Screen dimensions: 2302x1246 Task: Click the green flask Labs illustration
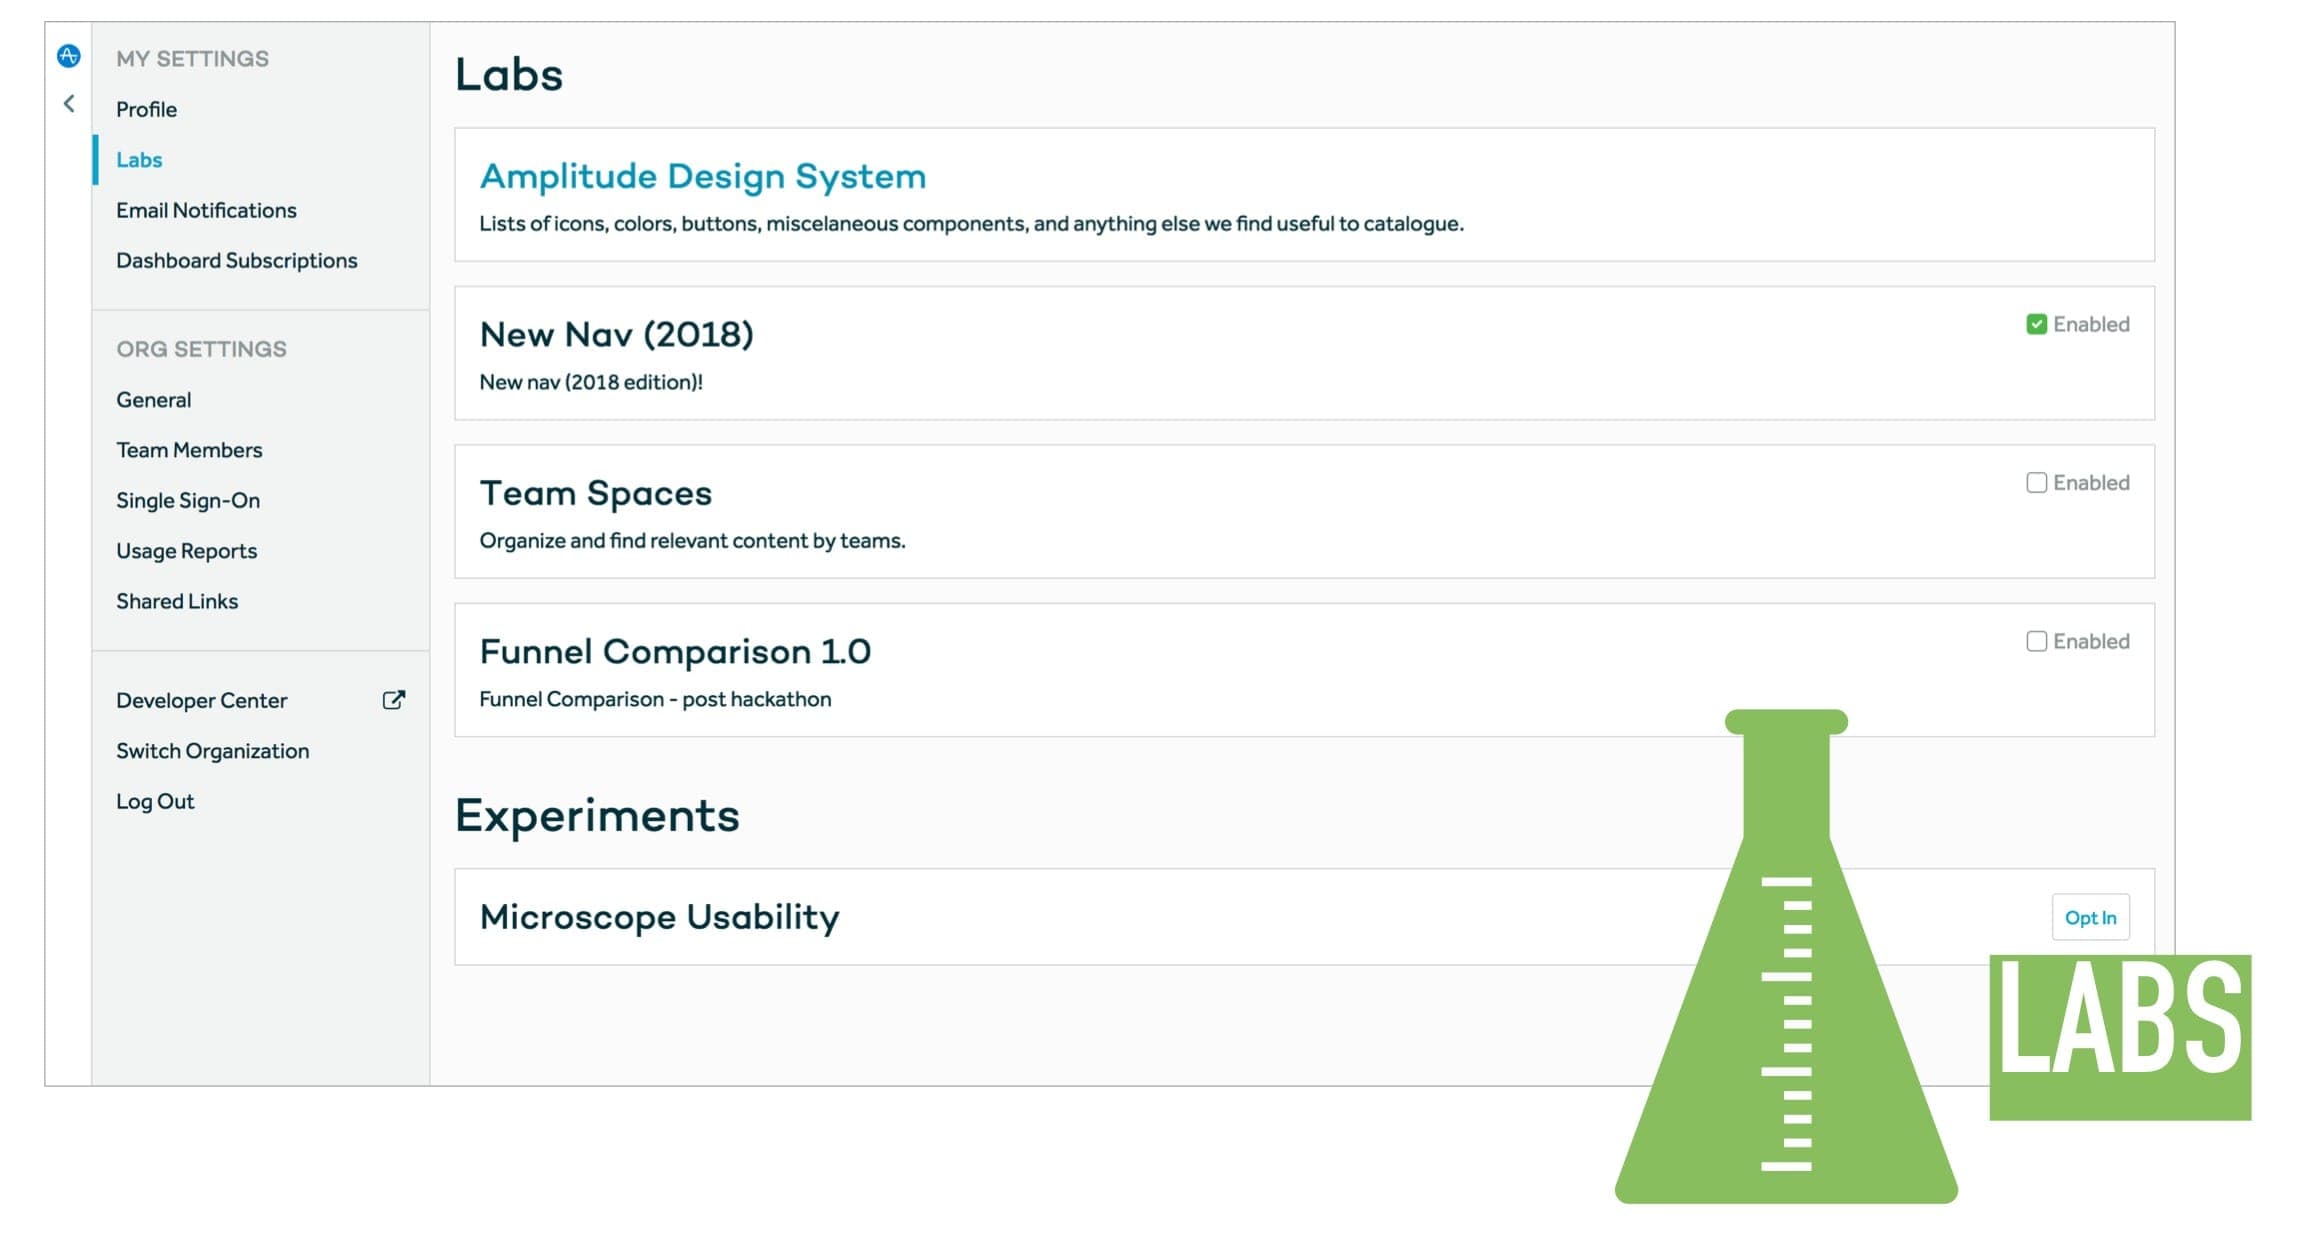pos(1786,1000)
